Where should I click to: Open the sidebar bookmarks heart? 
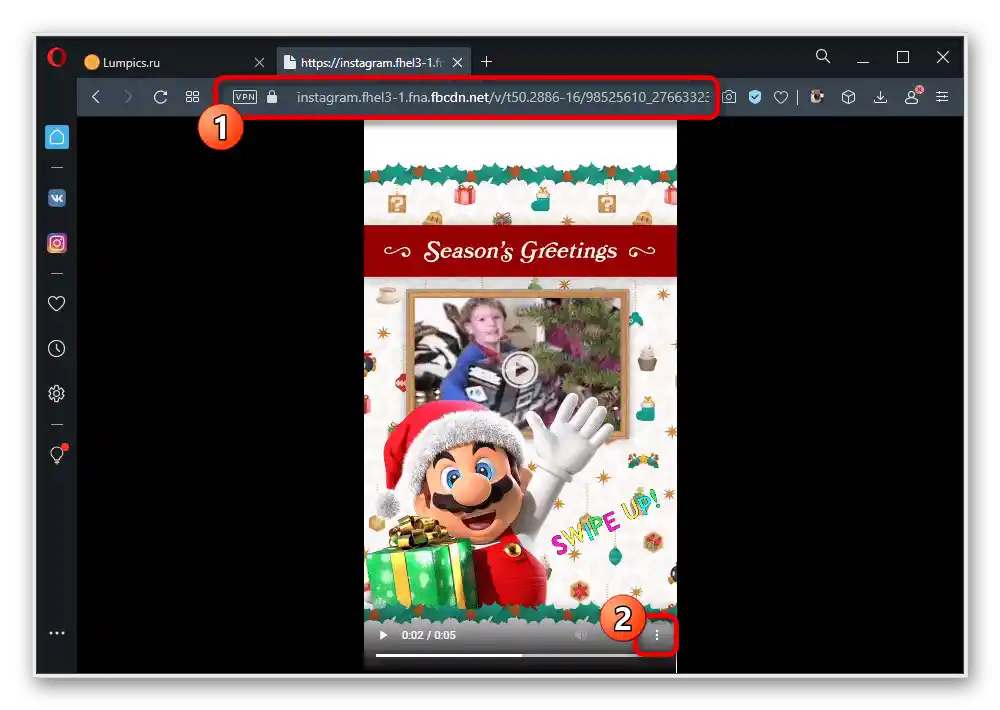[57, 304]
